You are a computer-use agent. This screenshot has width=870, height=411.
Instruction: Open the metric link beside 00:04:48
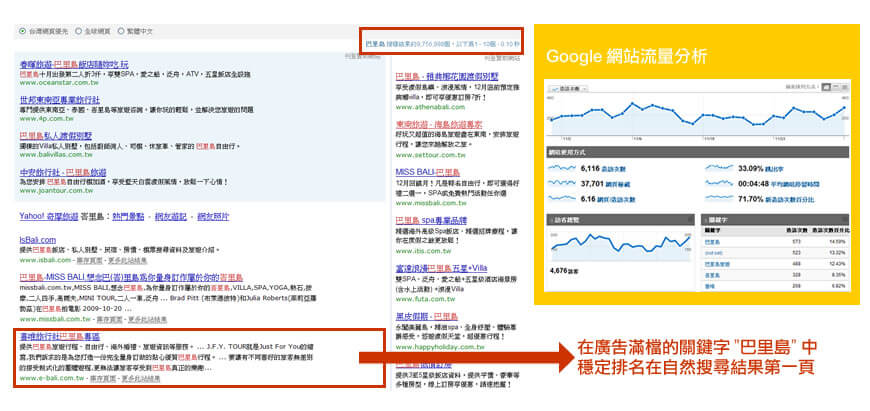[x=796, y=184]
